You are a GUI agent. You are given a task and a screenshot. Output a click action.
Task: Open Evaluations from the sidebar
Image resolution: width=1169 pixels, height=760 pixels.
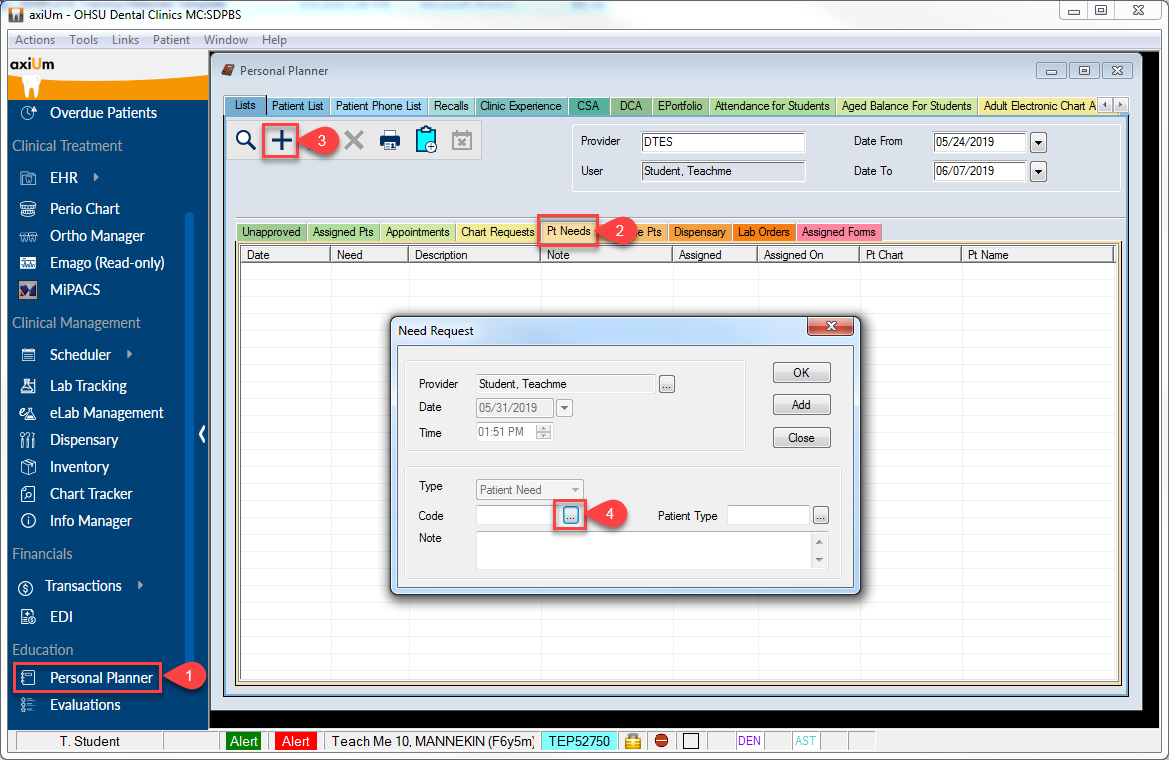[x=85, y=705]
